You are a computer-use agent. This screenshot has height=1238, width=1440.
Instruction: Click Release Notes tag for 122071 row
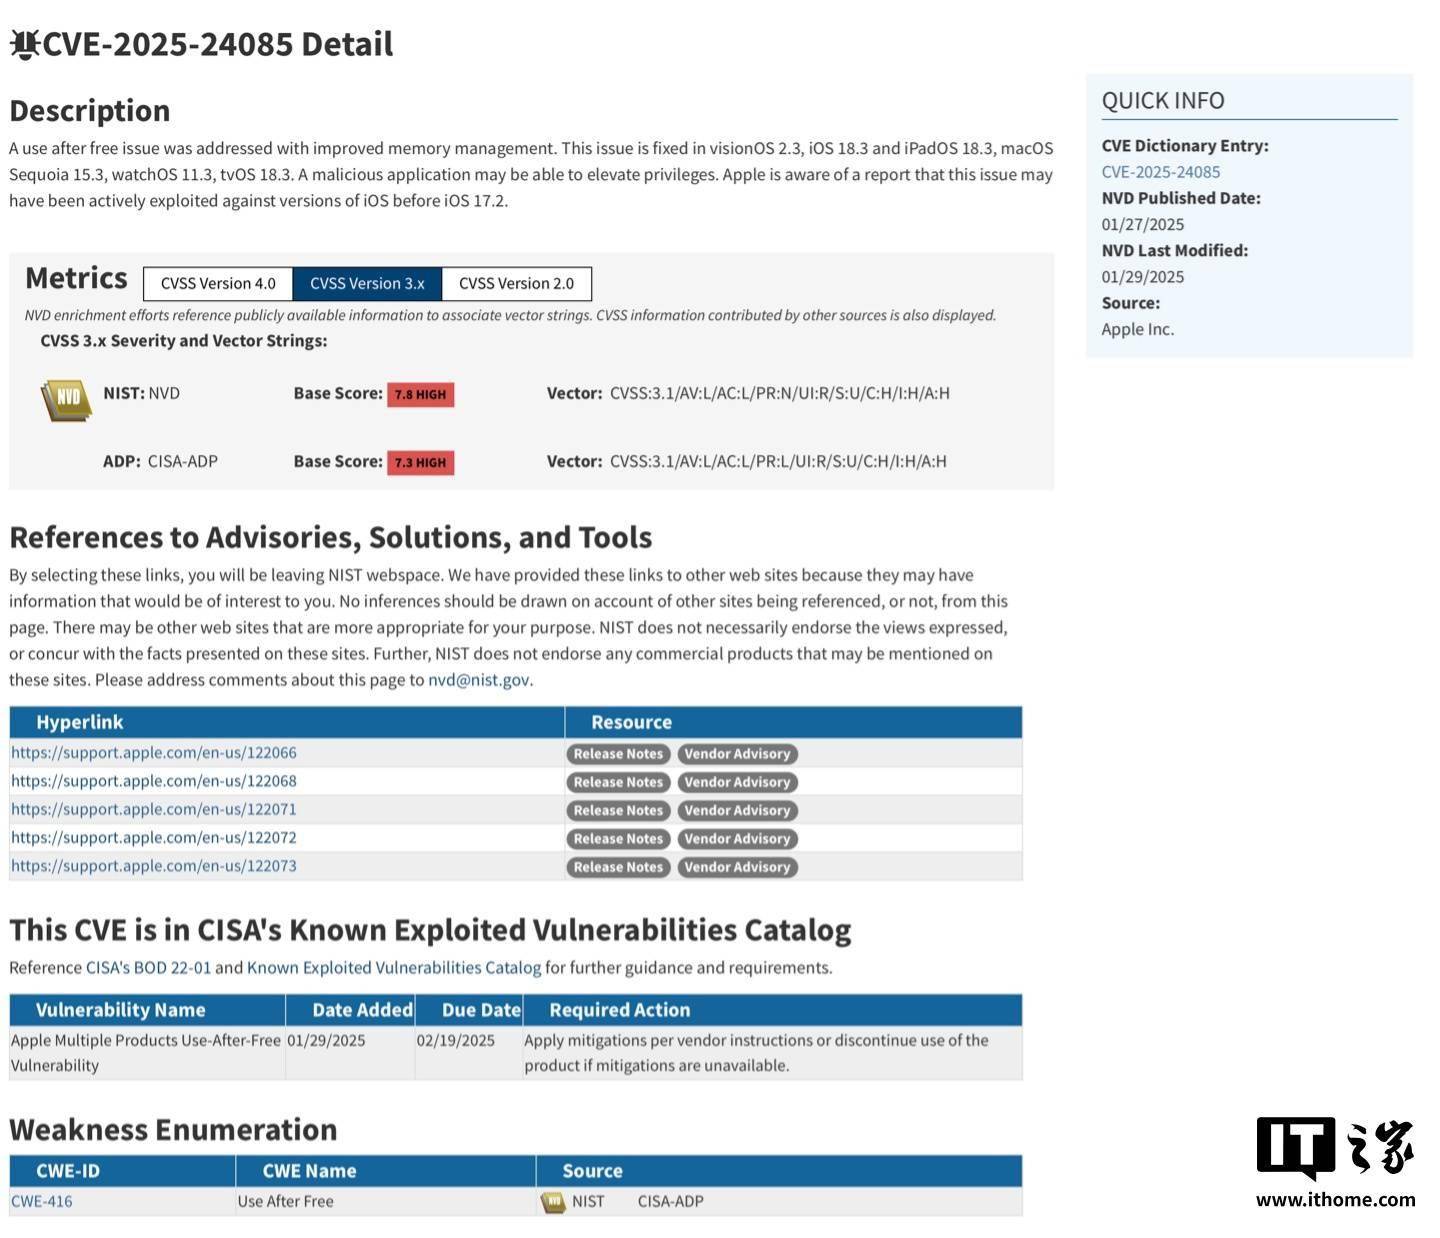tap(618, 810)
